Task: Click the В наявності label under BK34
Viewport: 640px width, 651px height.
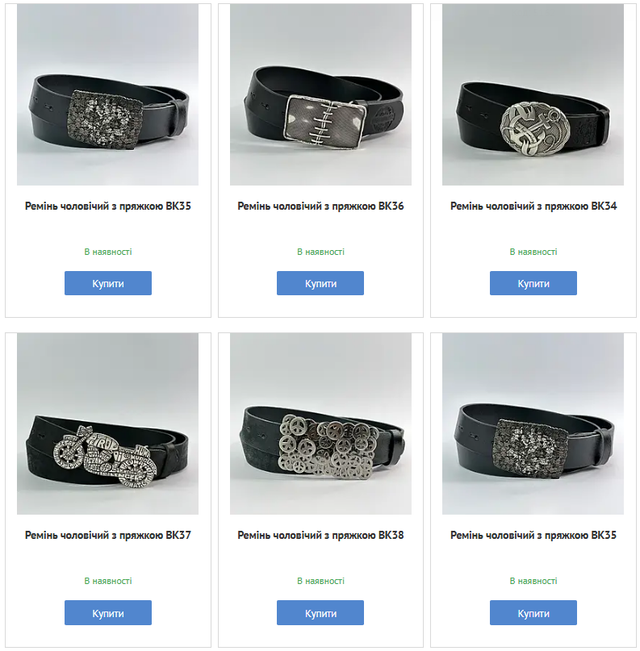Action: click(533, 252)
